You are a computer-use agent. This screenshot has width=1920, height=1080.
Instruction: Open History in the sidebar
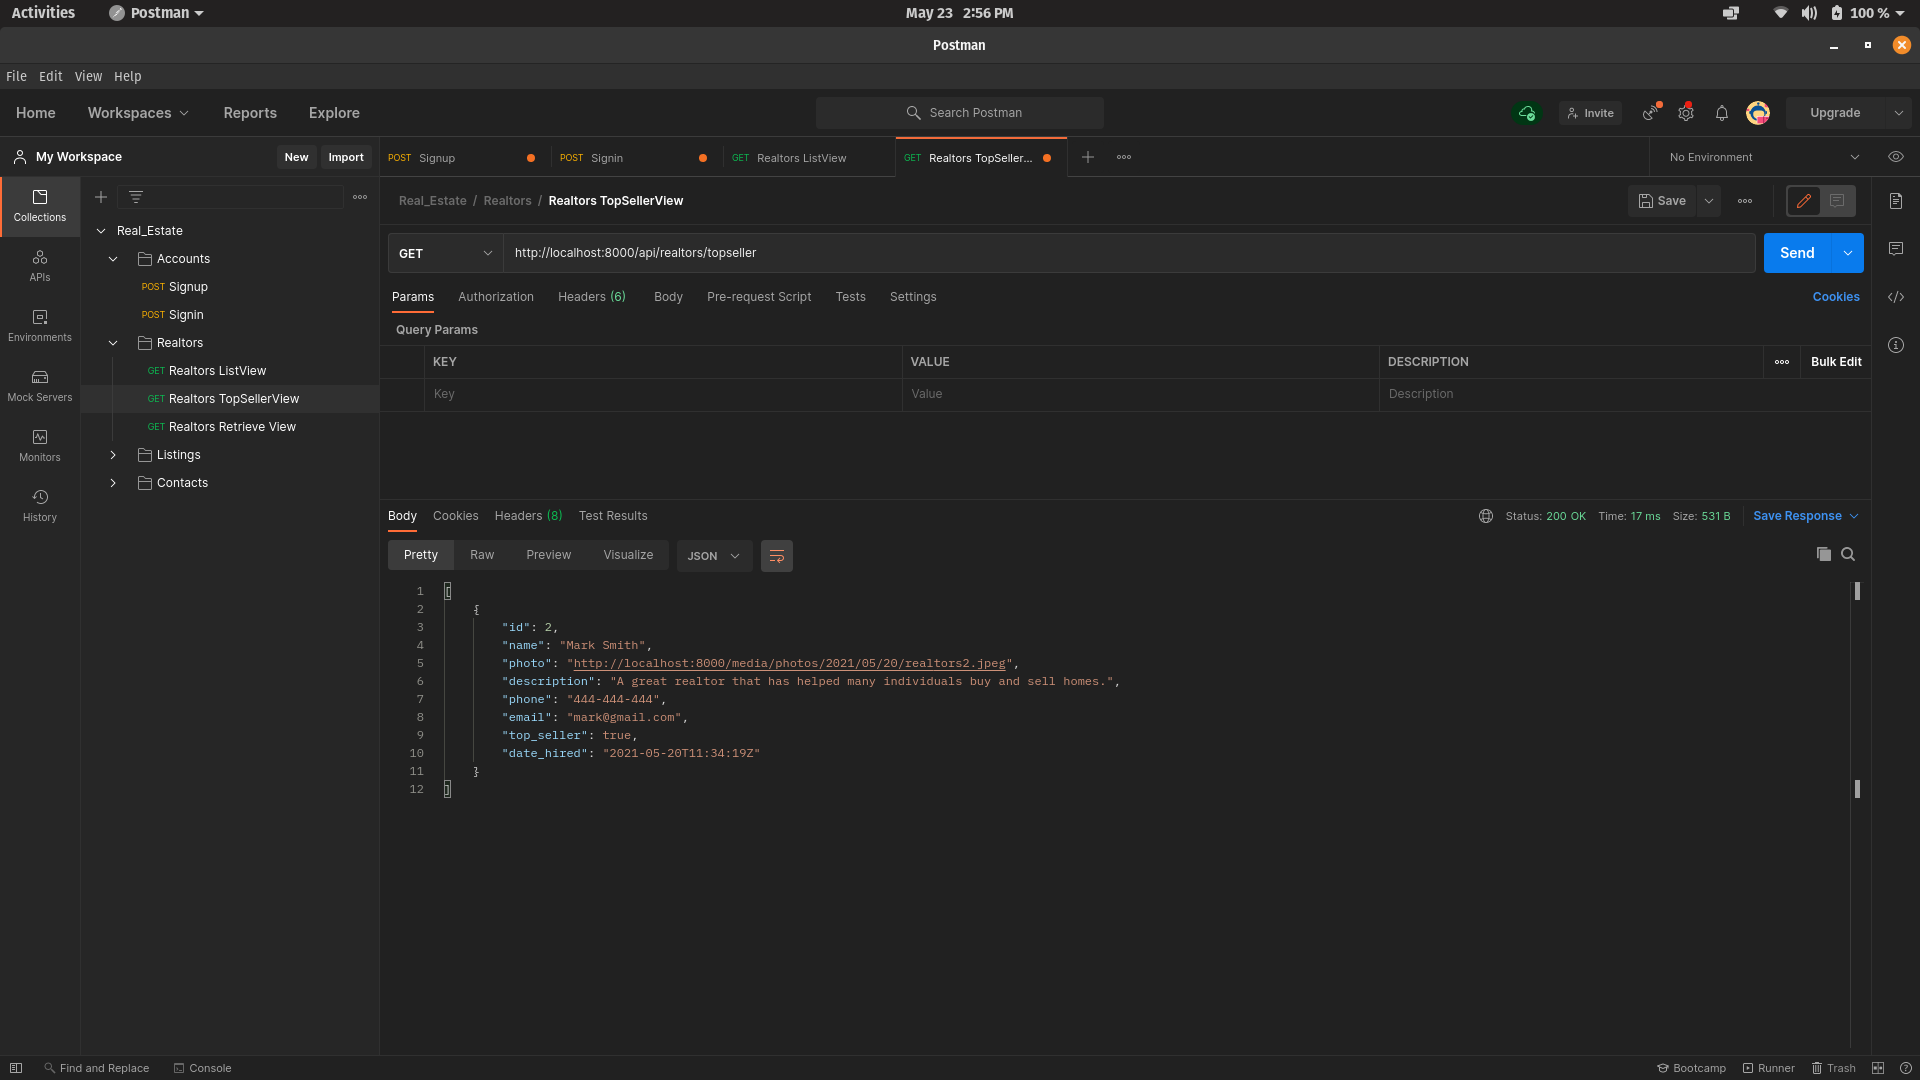tap(40, 505)
